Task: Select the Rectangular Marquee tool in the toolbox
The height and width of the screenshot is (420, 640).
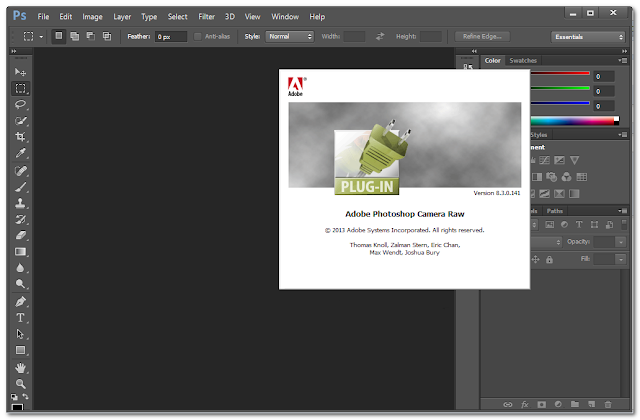Action: click(20, 88)
